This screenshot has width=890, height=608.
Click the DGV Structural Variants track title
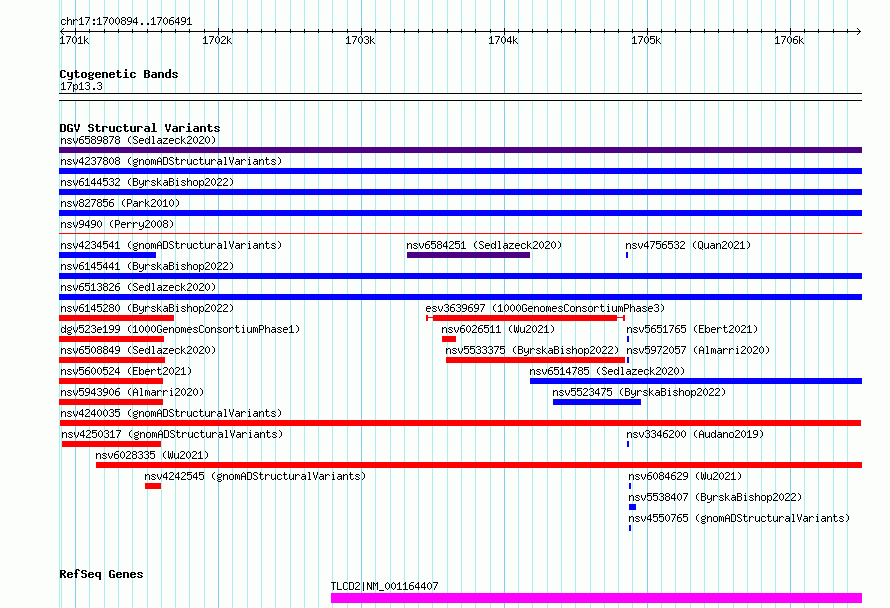pyautogui.click(x=140, y=128)
